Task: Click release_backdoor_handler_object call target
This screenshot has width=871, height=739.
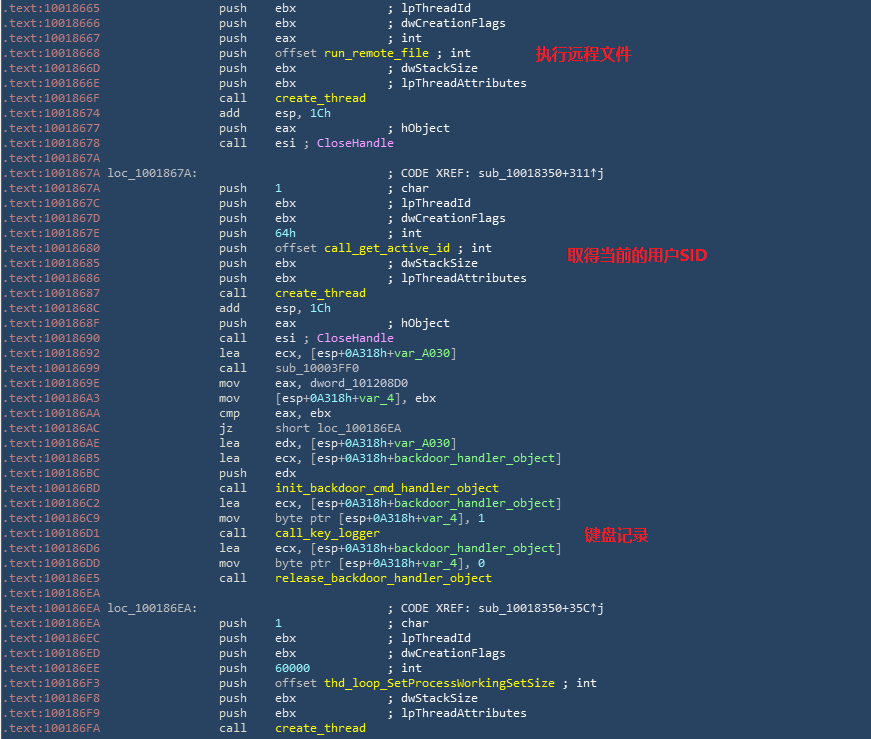Action: click(383, 578)
